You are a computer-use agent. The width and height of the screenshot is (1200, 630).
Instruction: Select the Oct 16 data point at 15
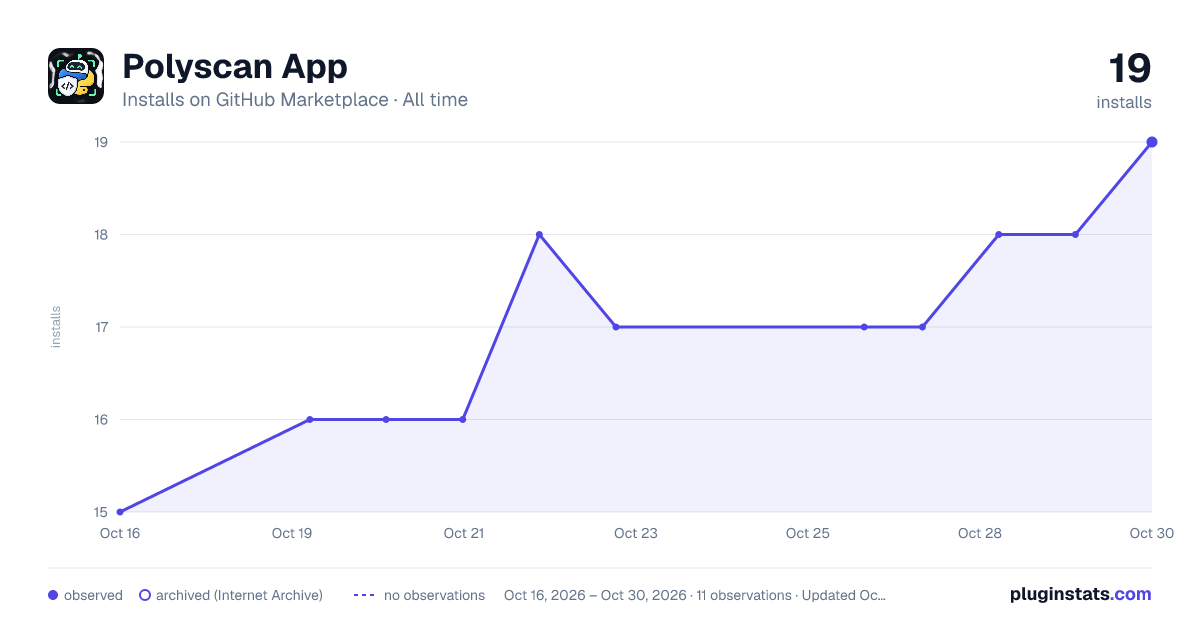coord(120,512)
